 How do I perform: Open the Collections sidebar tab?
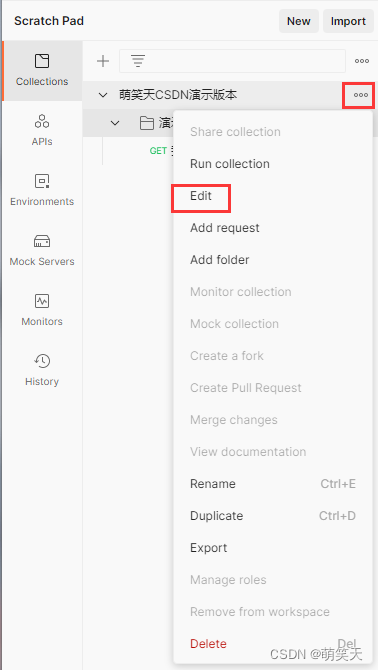point(42,71)
